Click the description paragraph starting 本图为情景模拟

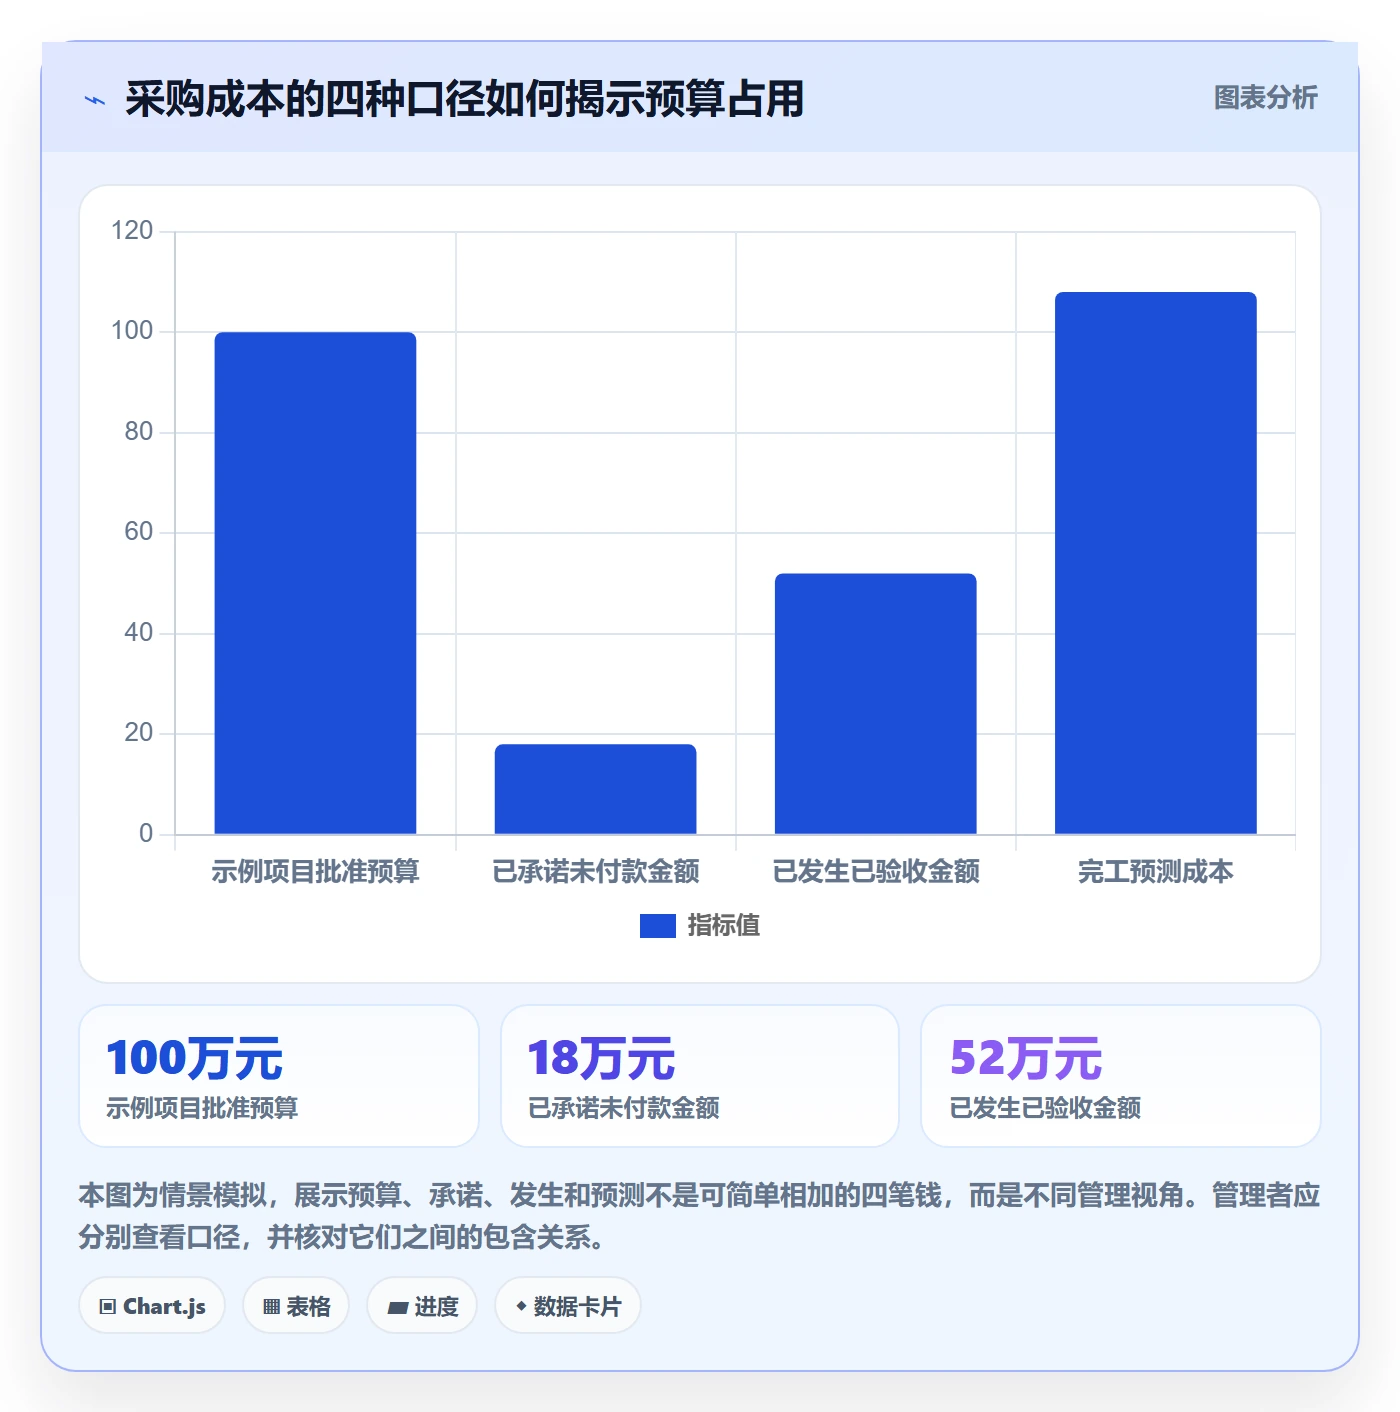pos(700,1216)
